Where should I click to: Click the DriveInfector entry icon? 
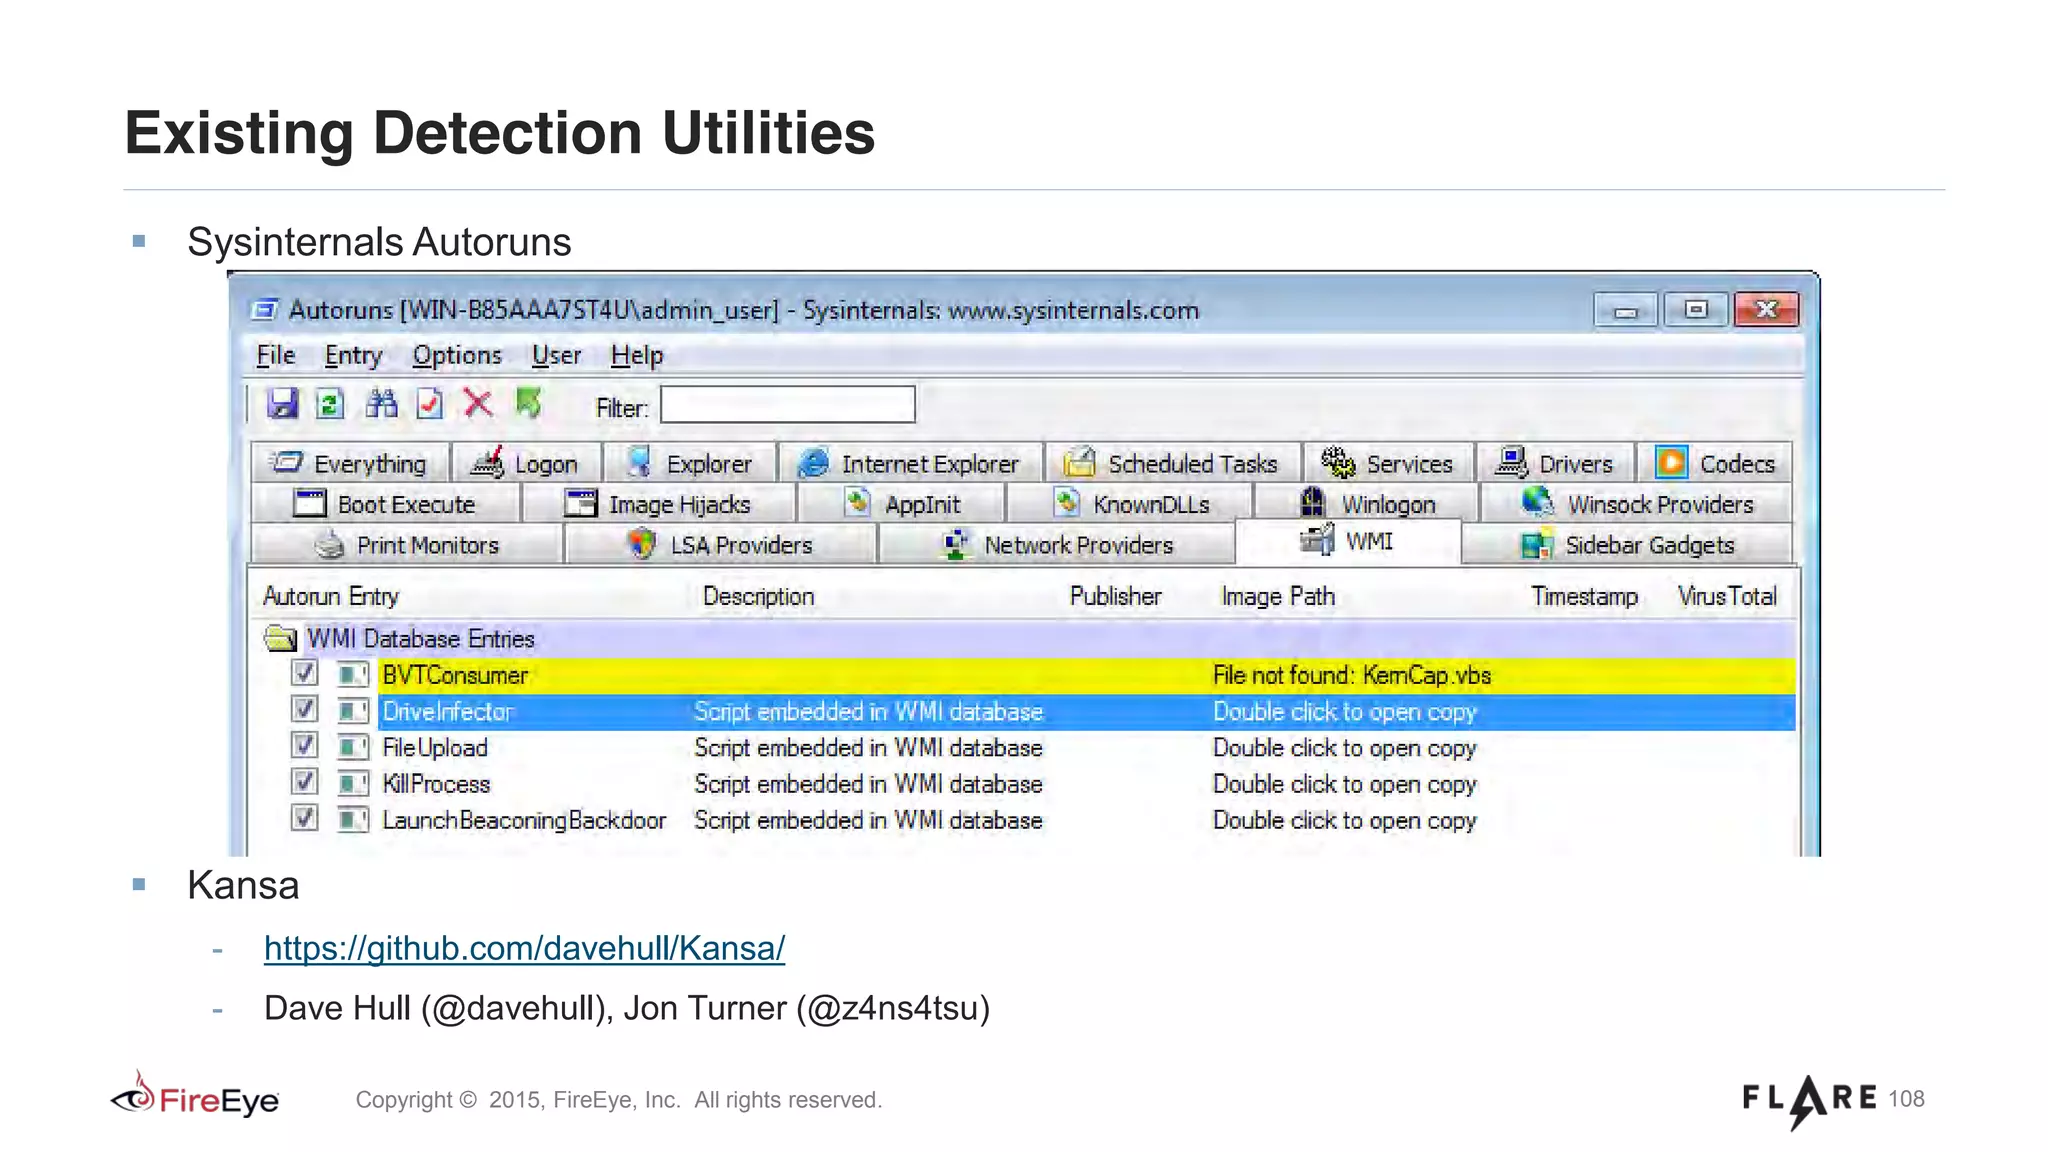(x=352, y=711)
